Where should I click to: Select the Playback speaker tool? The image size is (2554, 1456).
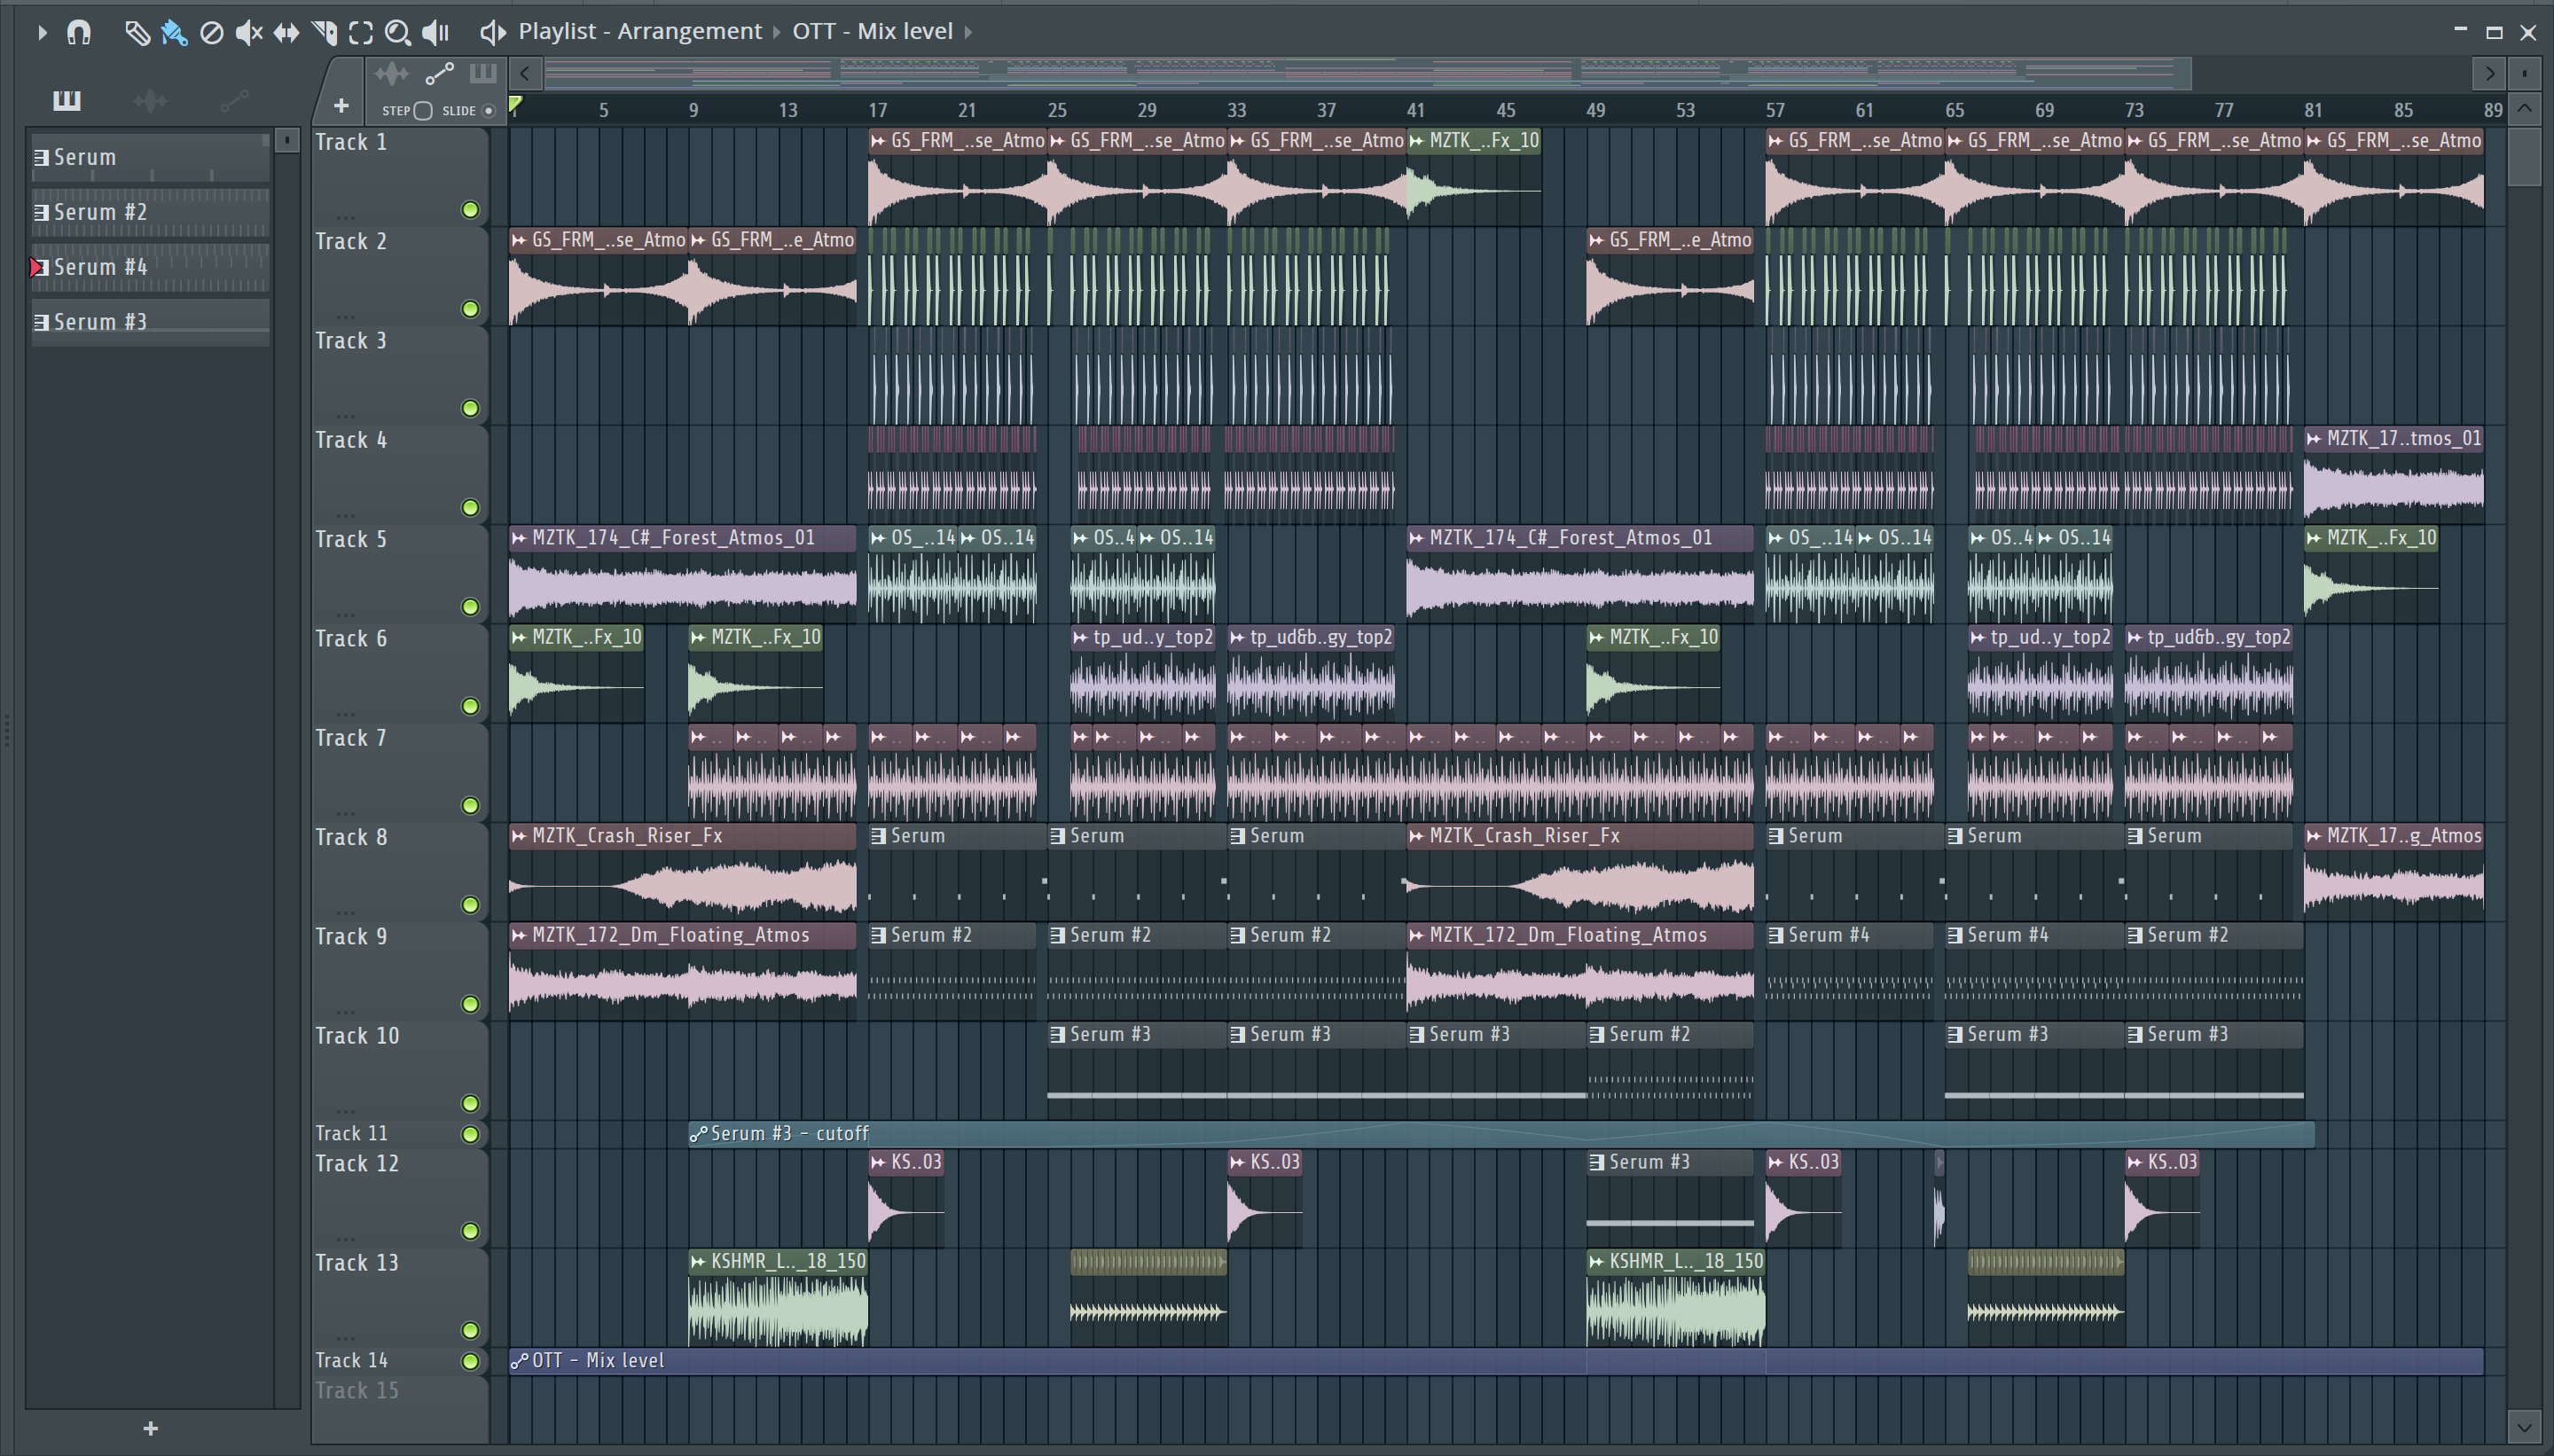tap(436, 33)
